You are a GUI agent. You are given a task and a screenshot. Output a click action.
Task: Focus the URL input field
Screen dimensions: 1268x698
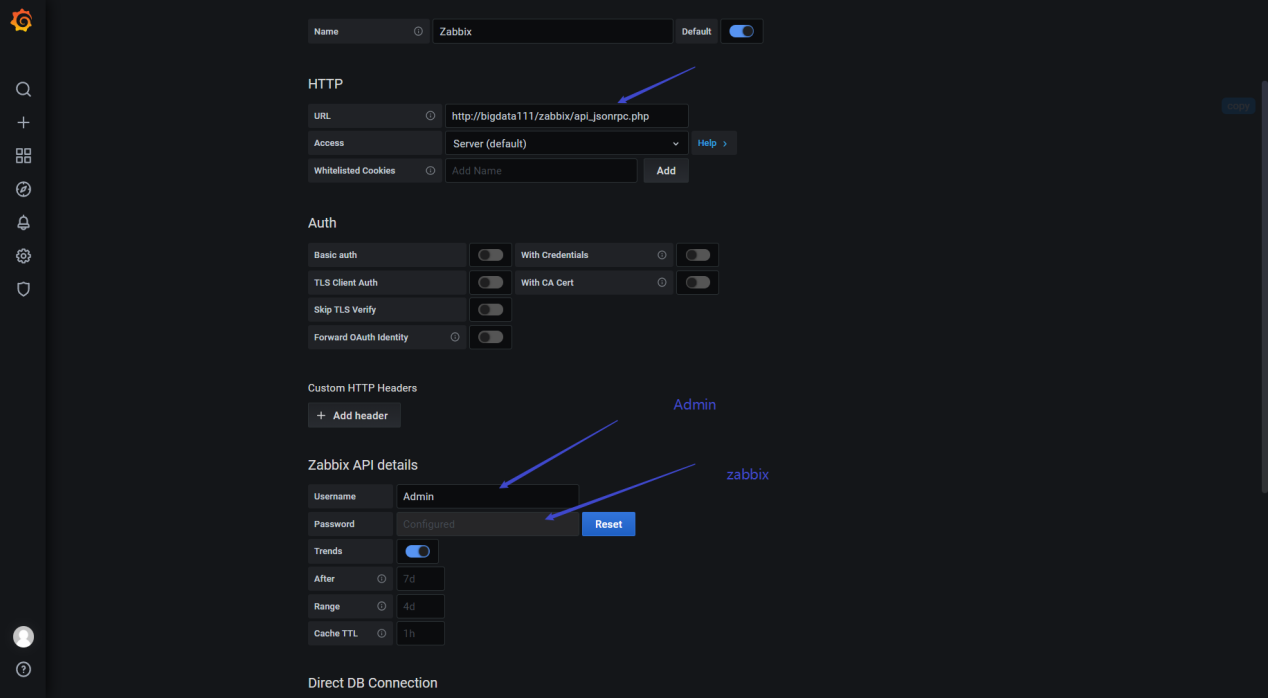pos(566,116)
